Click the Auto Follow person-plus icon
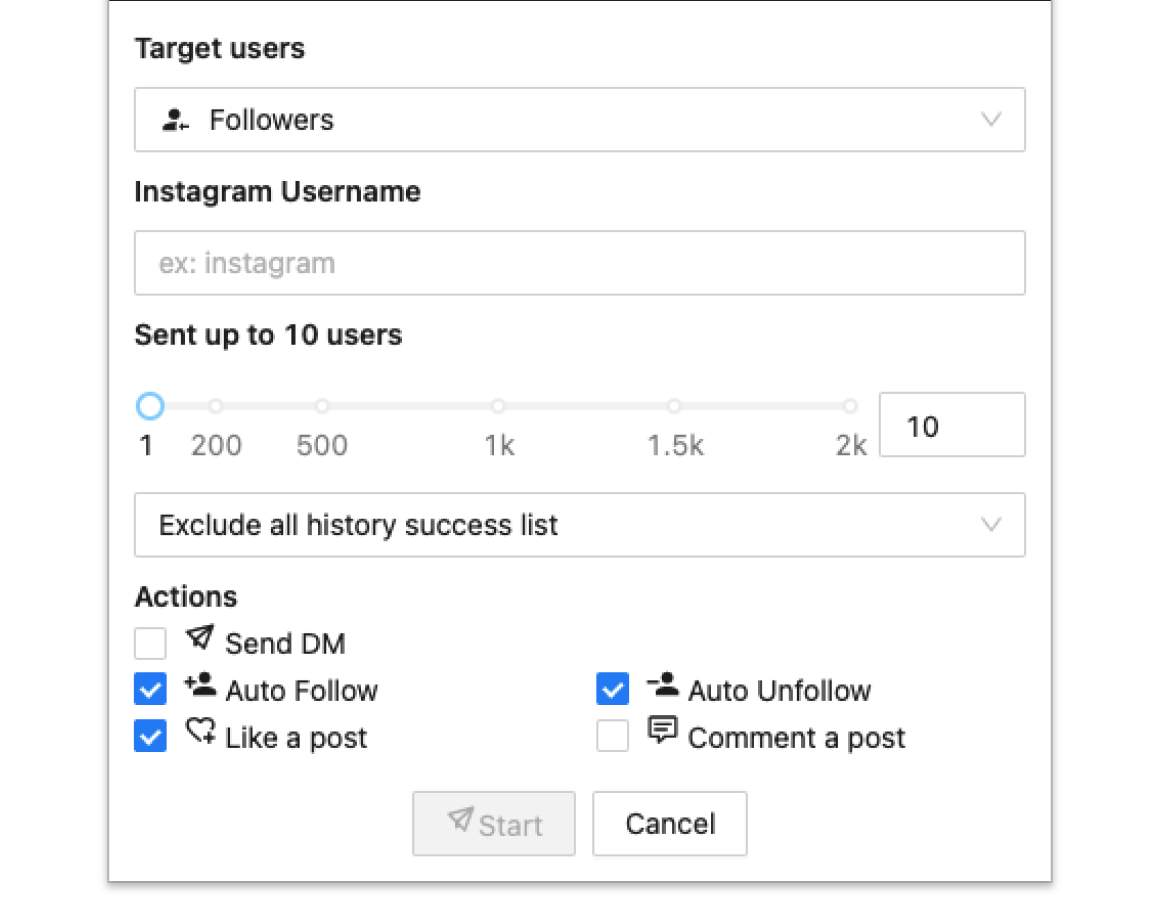 [x=200, y=686]
